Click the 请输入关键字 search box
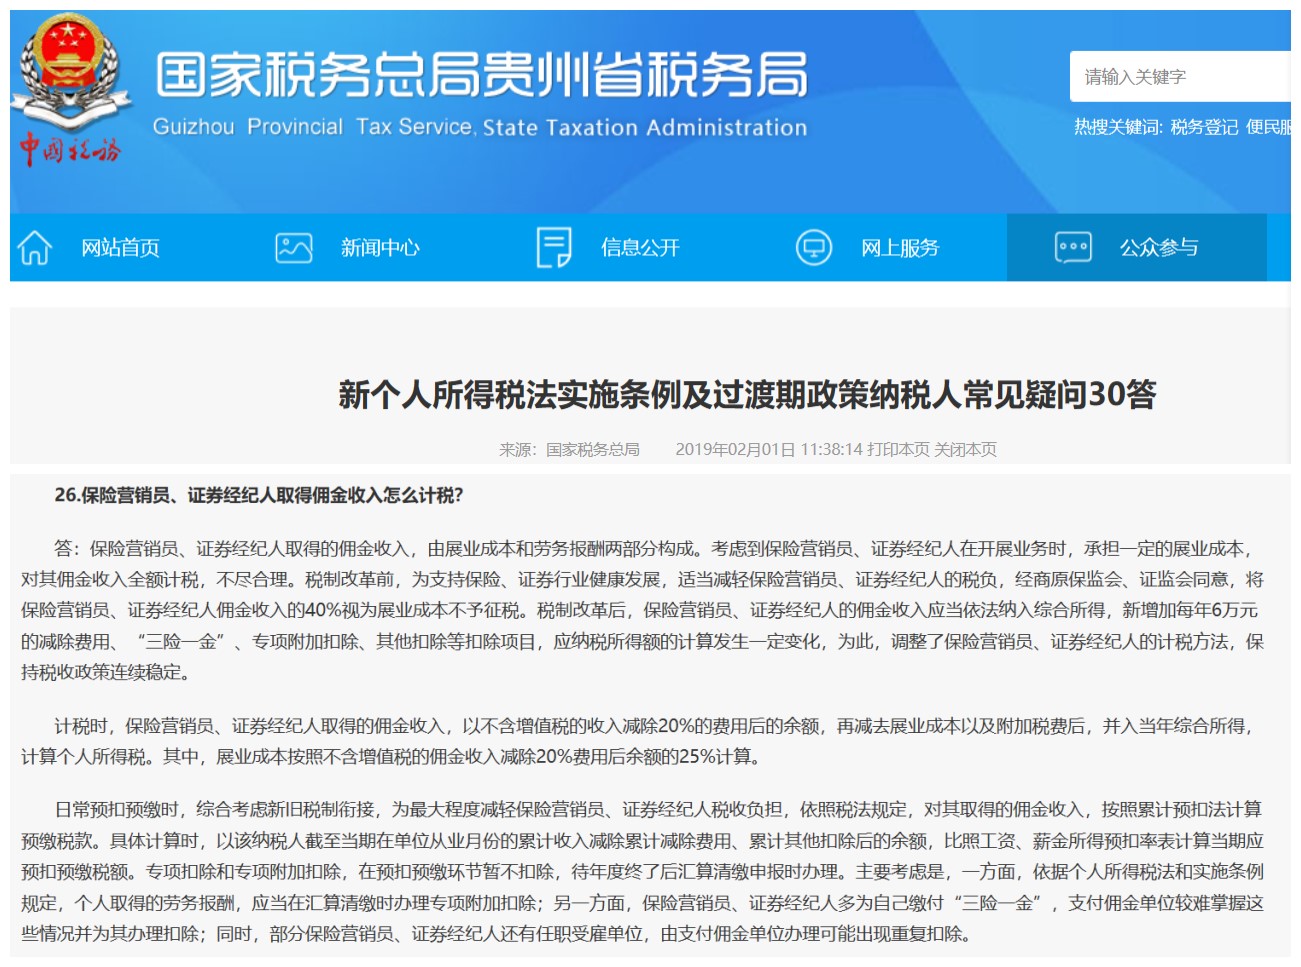 (1180, 75)
